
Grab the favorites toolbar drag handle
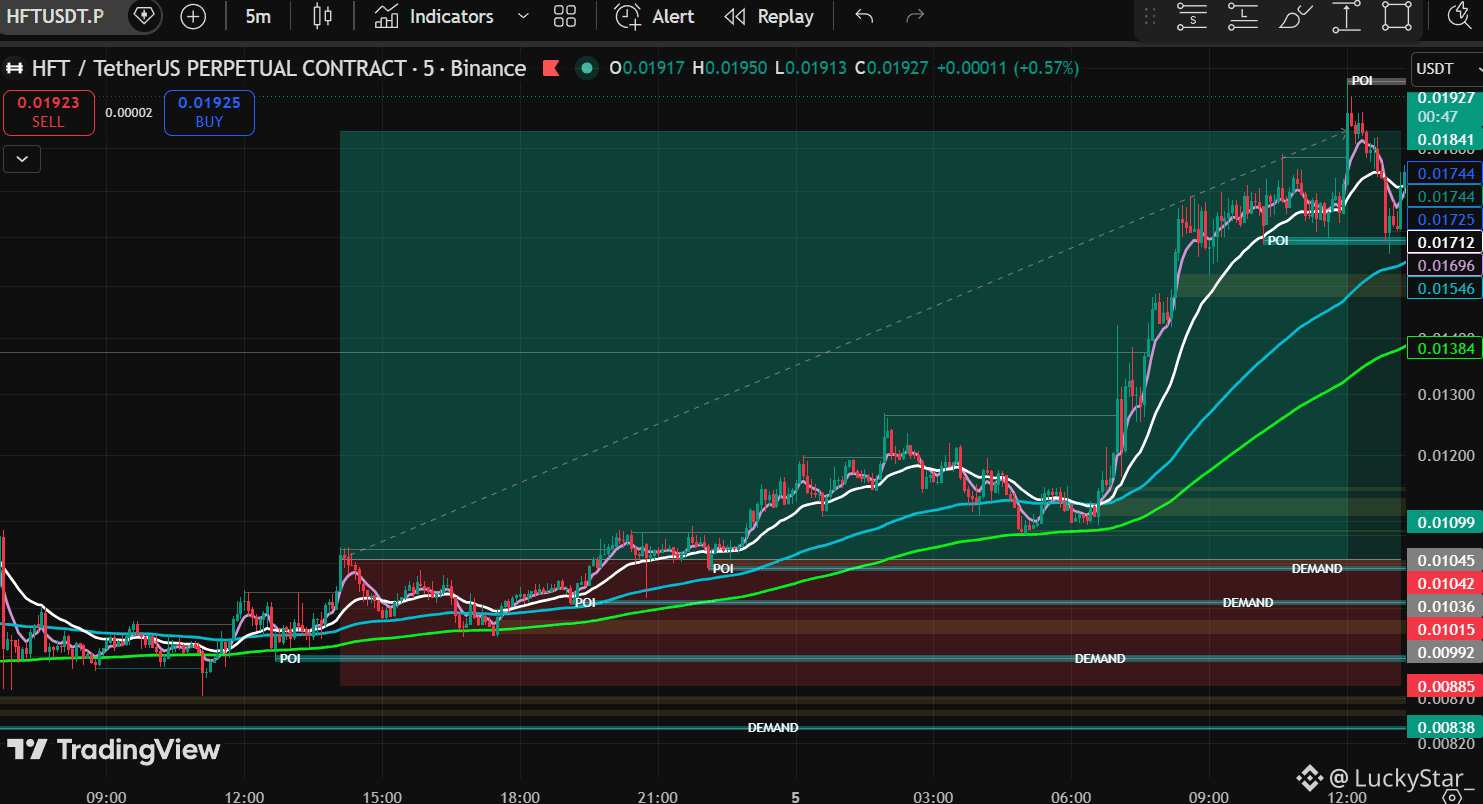1150,17
